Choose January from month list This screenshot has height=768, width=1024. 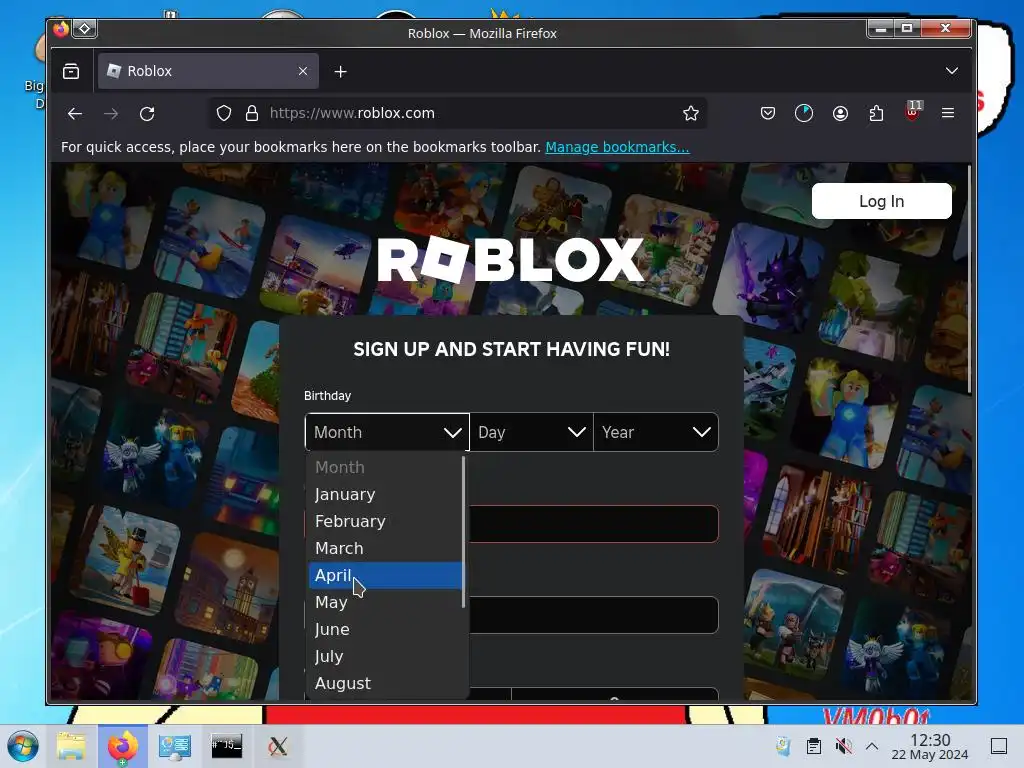pos(385,494)
